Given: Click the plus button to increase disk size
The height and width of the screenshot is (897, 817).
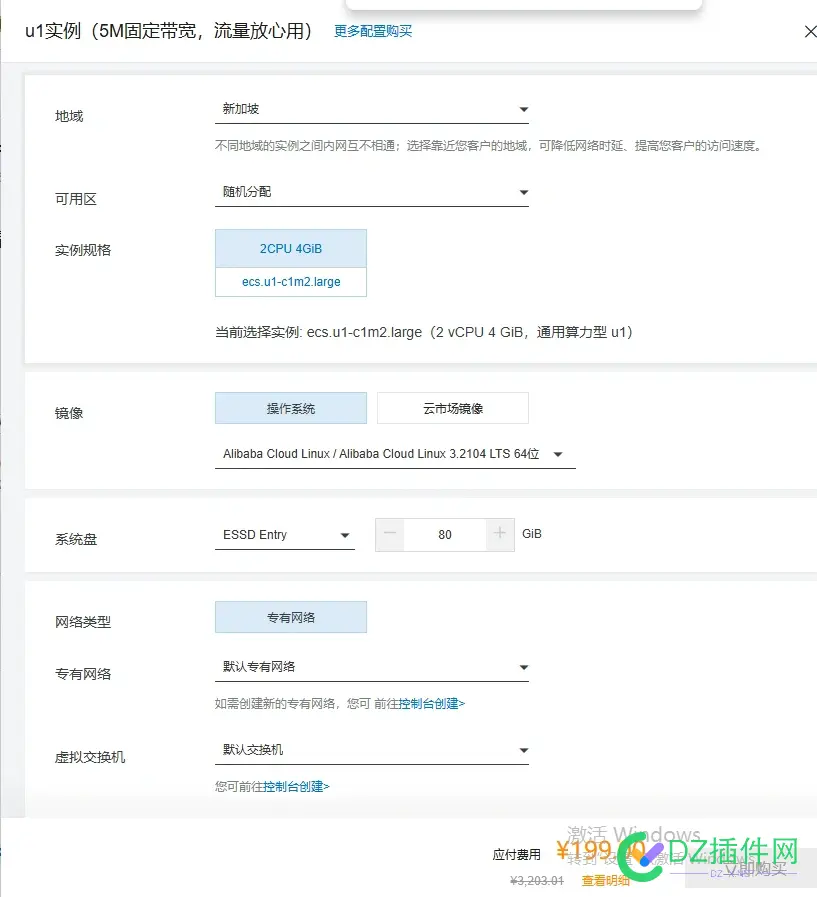Looking at the screenshot, I should pyautogui.click(x=500, y=535).
